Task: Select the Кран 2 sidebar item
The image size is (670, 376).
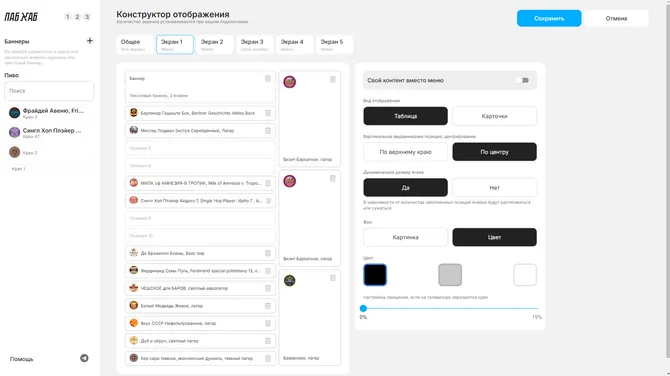Action: [49, 152]
